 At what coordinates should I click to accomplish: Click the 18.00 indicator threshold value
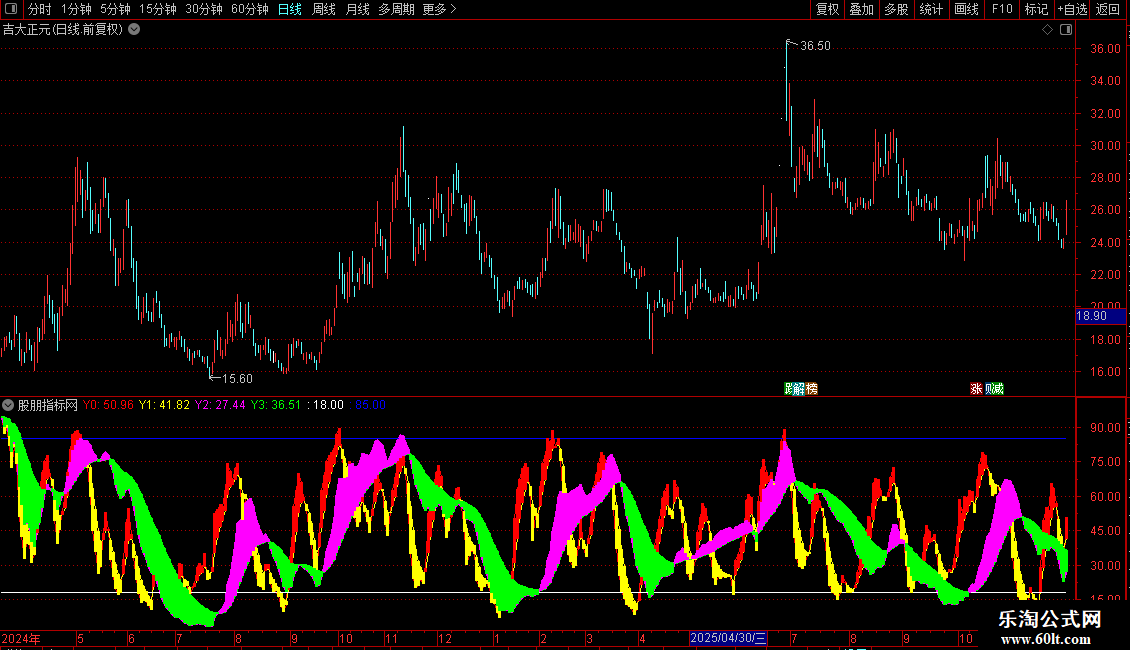click(328, 405)
